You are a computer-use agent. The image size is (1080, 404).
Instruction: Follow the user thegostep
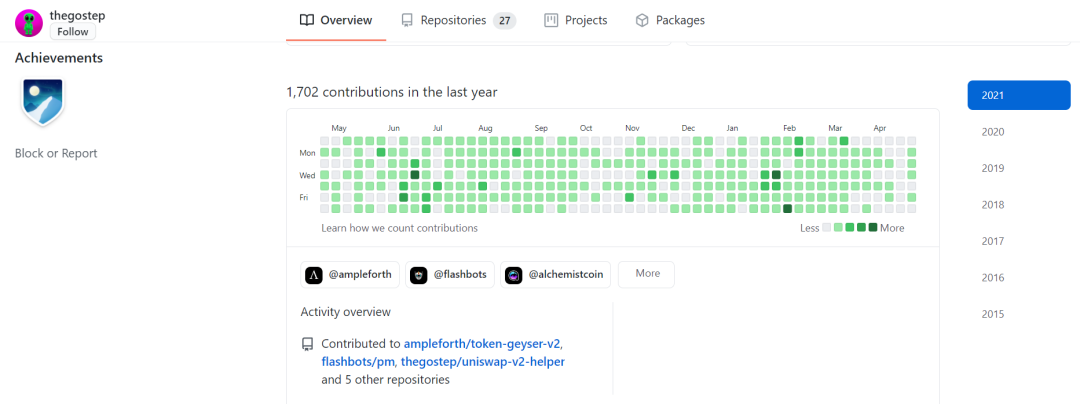(x=73, y=32)
